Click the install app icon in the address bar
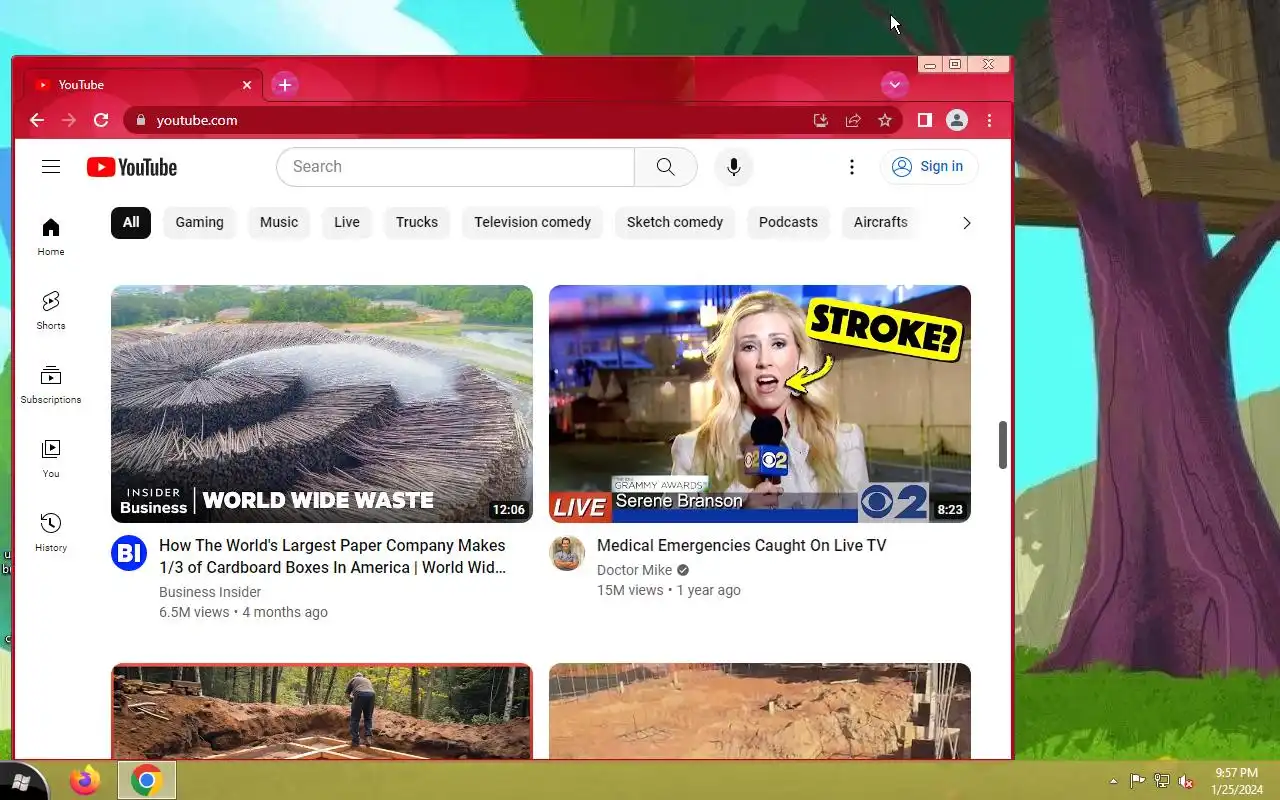The image size is (1280, 800). 821,120
